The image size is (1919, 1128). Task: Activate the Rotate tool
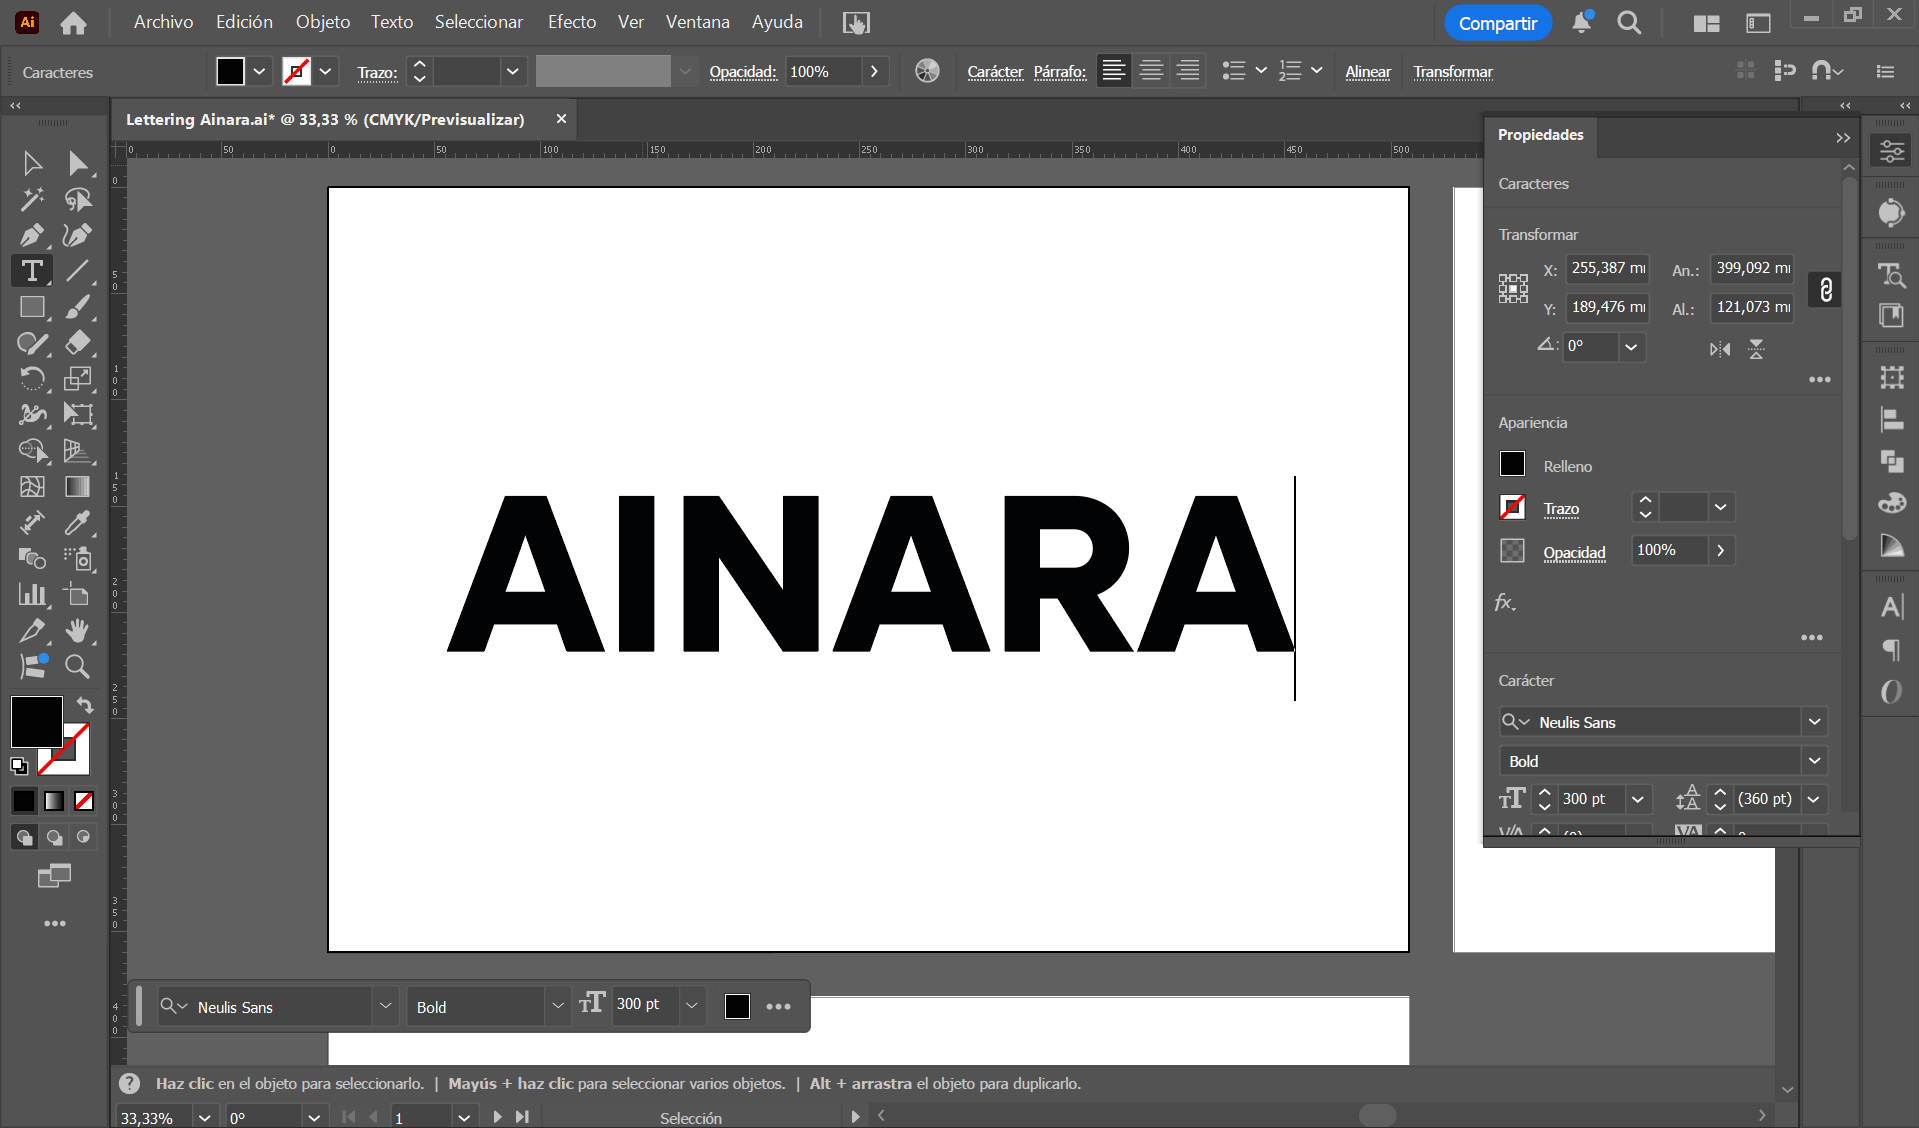pyautogui.click(x=32, y=378)
